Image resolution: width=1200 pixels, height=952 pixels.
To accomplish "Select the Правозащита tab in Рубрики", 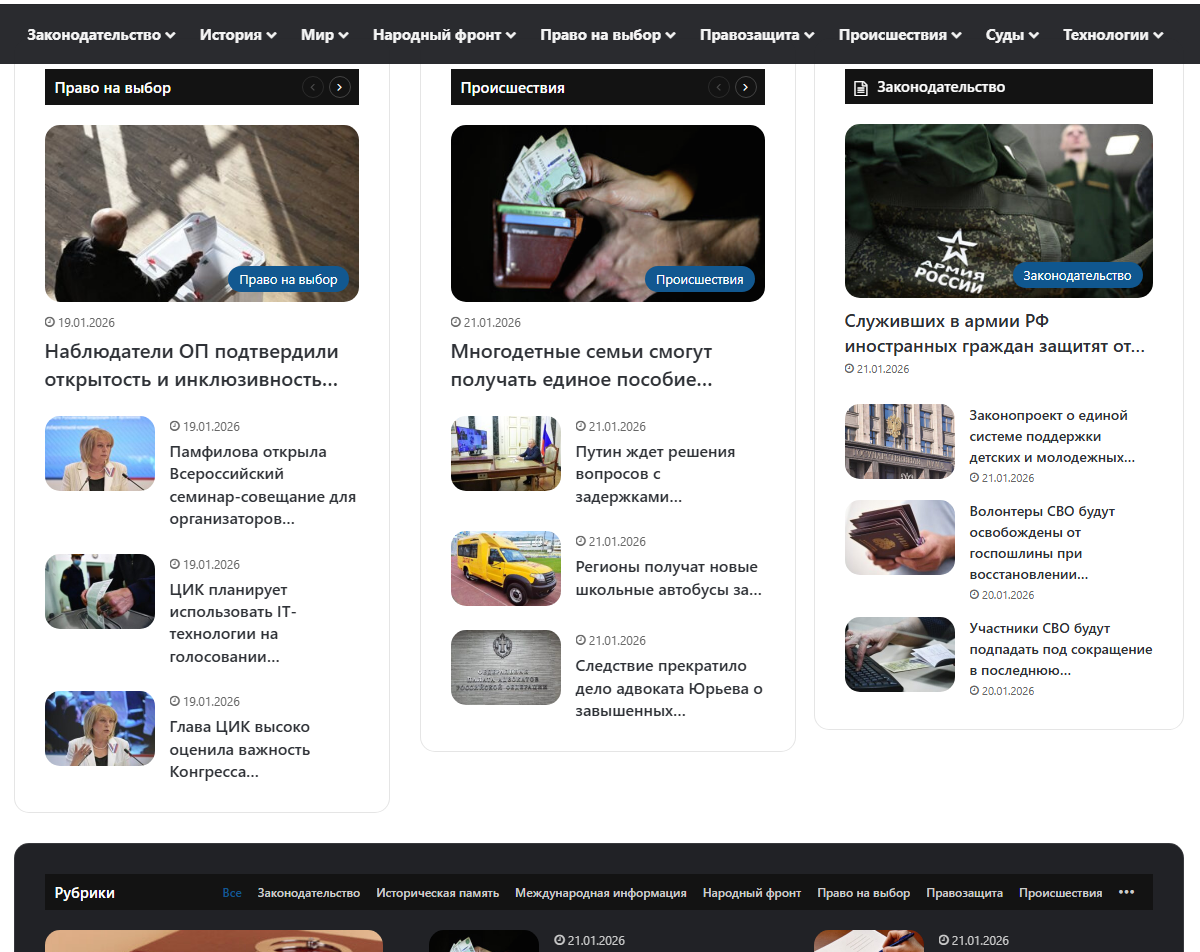I will pyautogui.click(x=965, y=893).
